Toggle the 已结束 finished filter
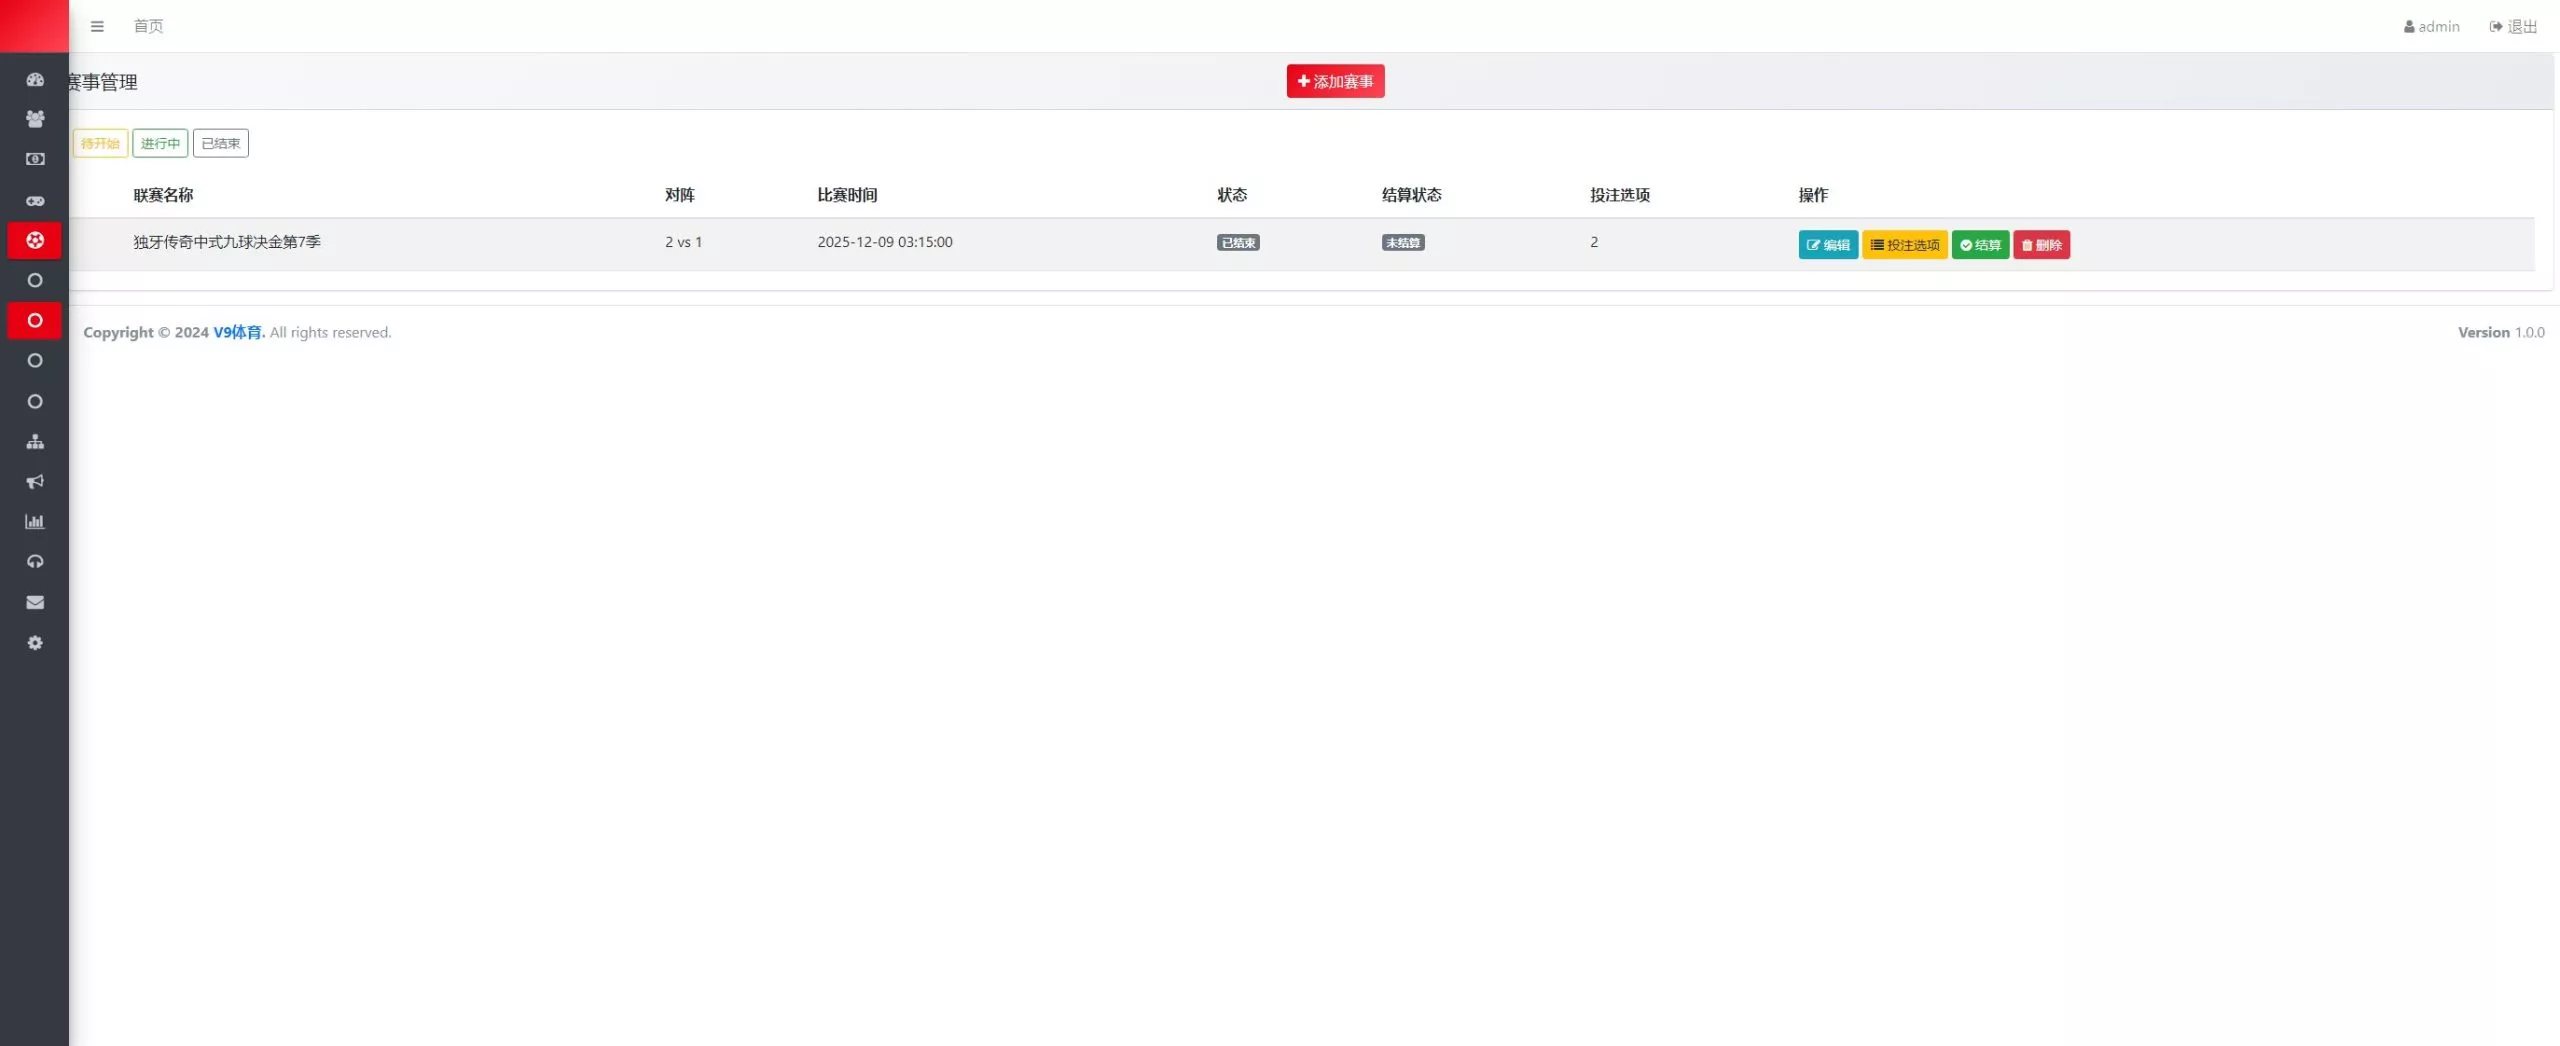Image resolution: width=2560 pixels, height=1046 pixels. [219, 143]
